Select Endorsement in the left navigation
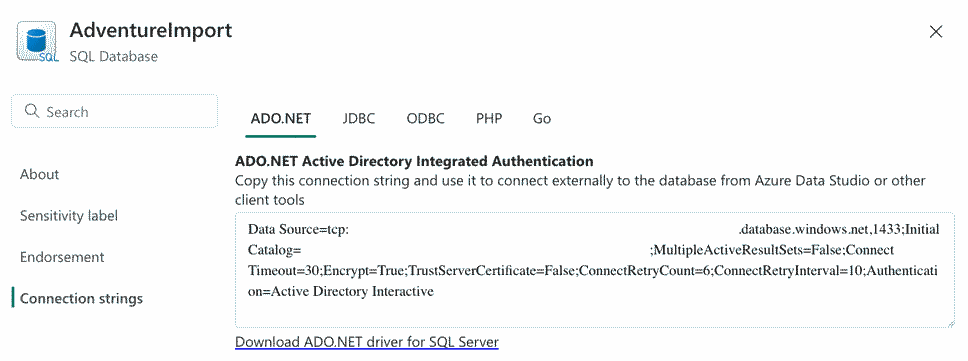 tap(62, 257)
